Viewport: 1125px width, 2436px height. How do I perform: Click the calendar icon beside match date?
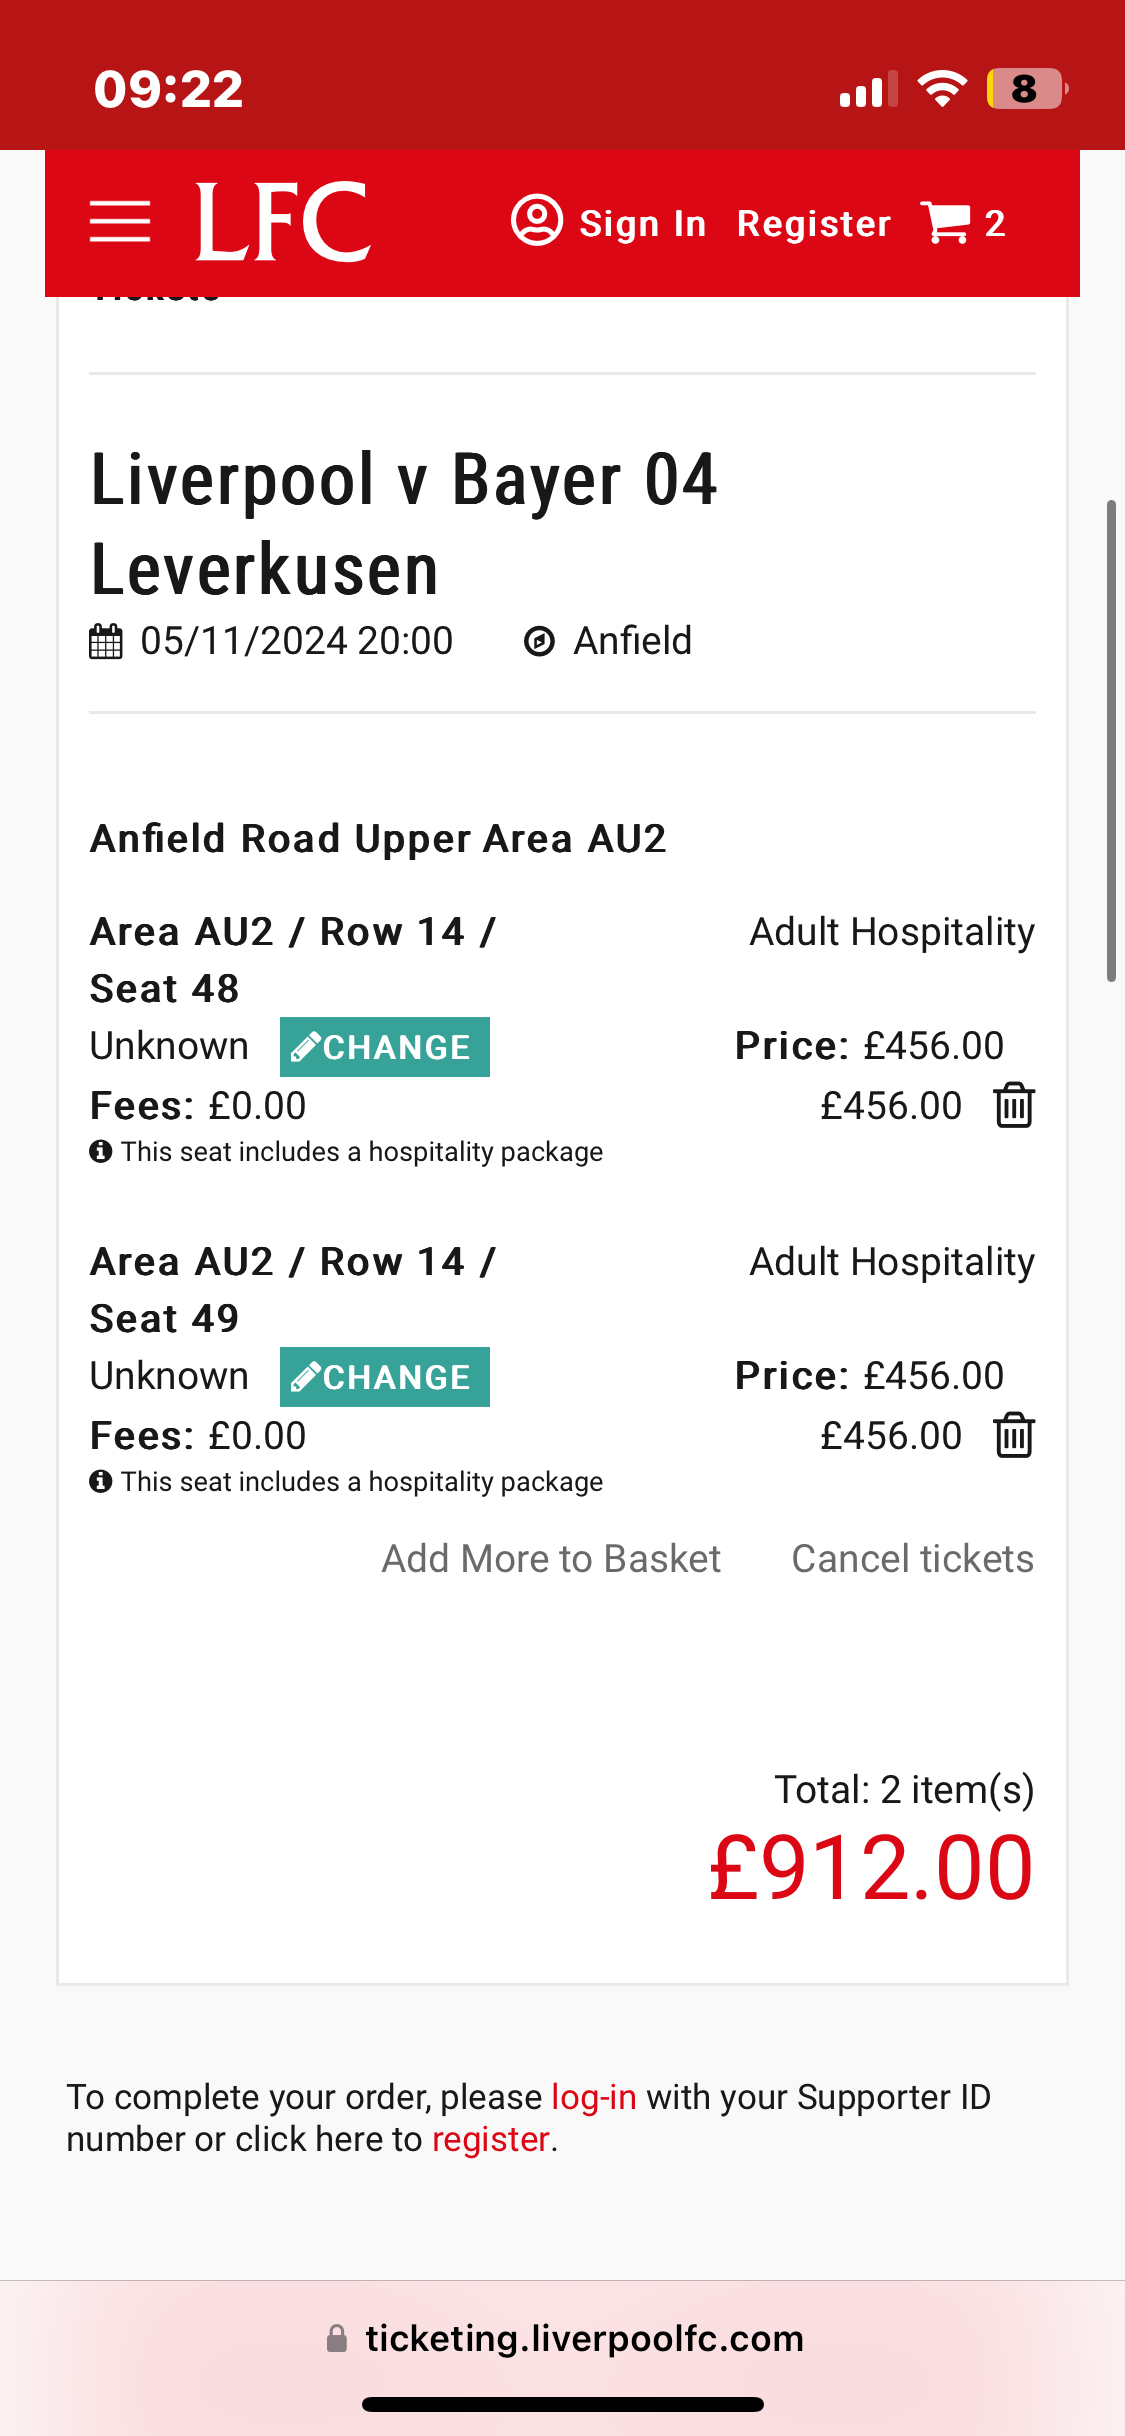click(x=106, y=642)
